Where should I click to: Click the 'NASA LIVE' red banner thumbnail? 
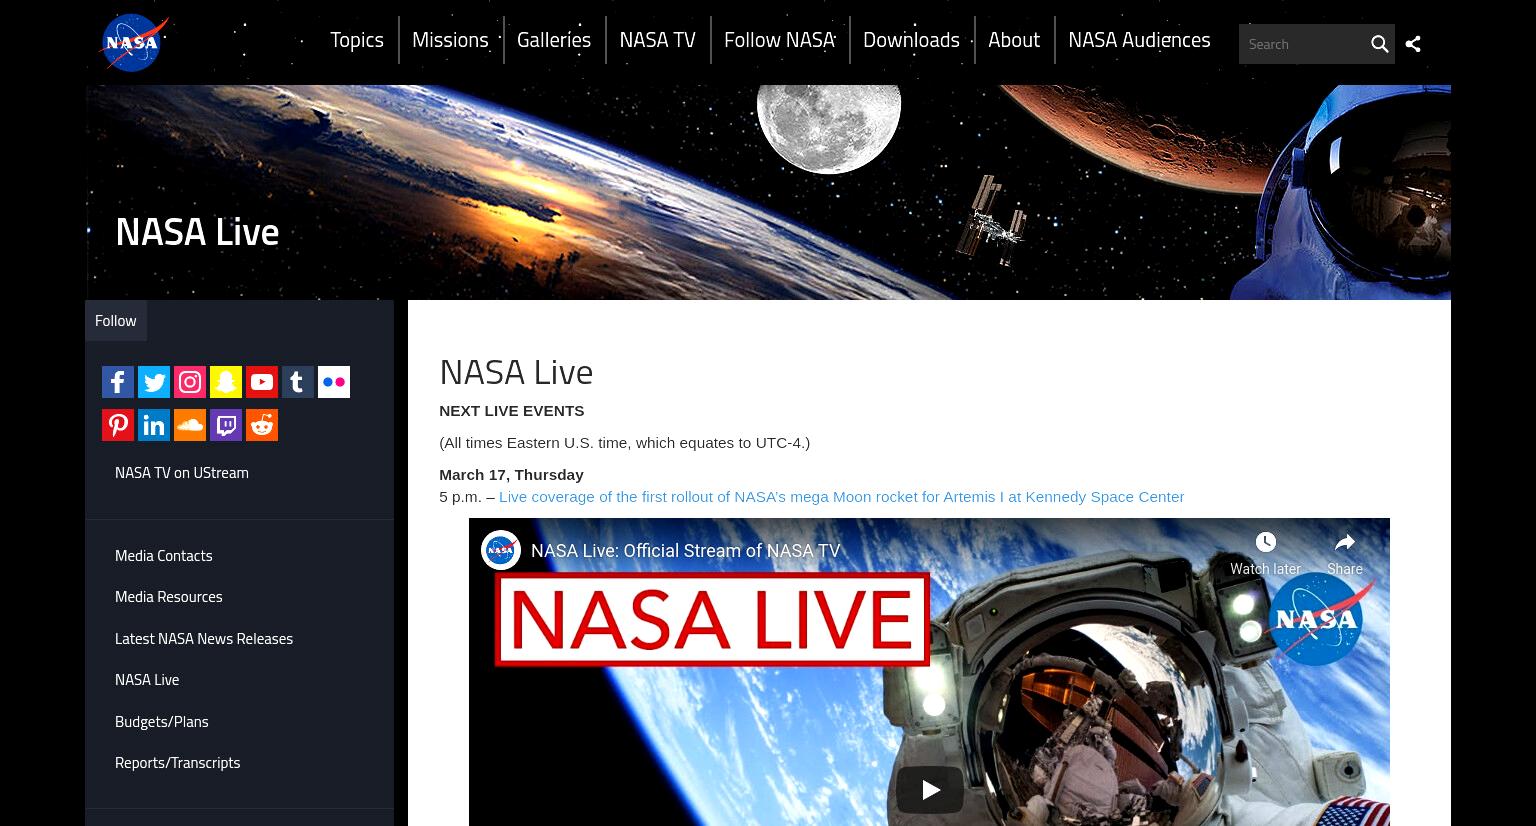tap(712, 619)
